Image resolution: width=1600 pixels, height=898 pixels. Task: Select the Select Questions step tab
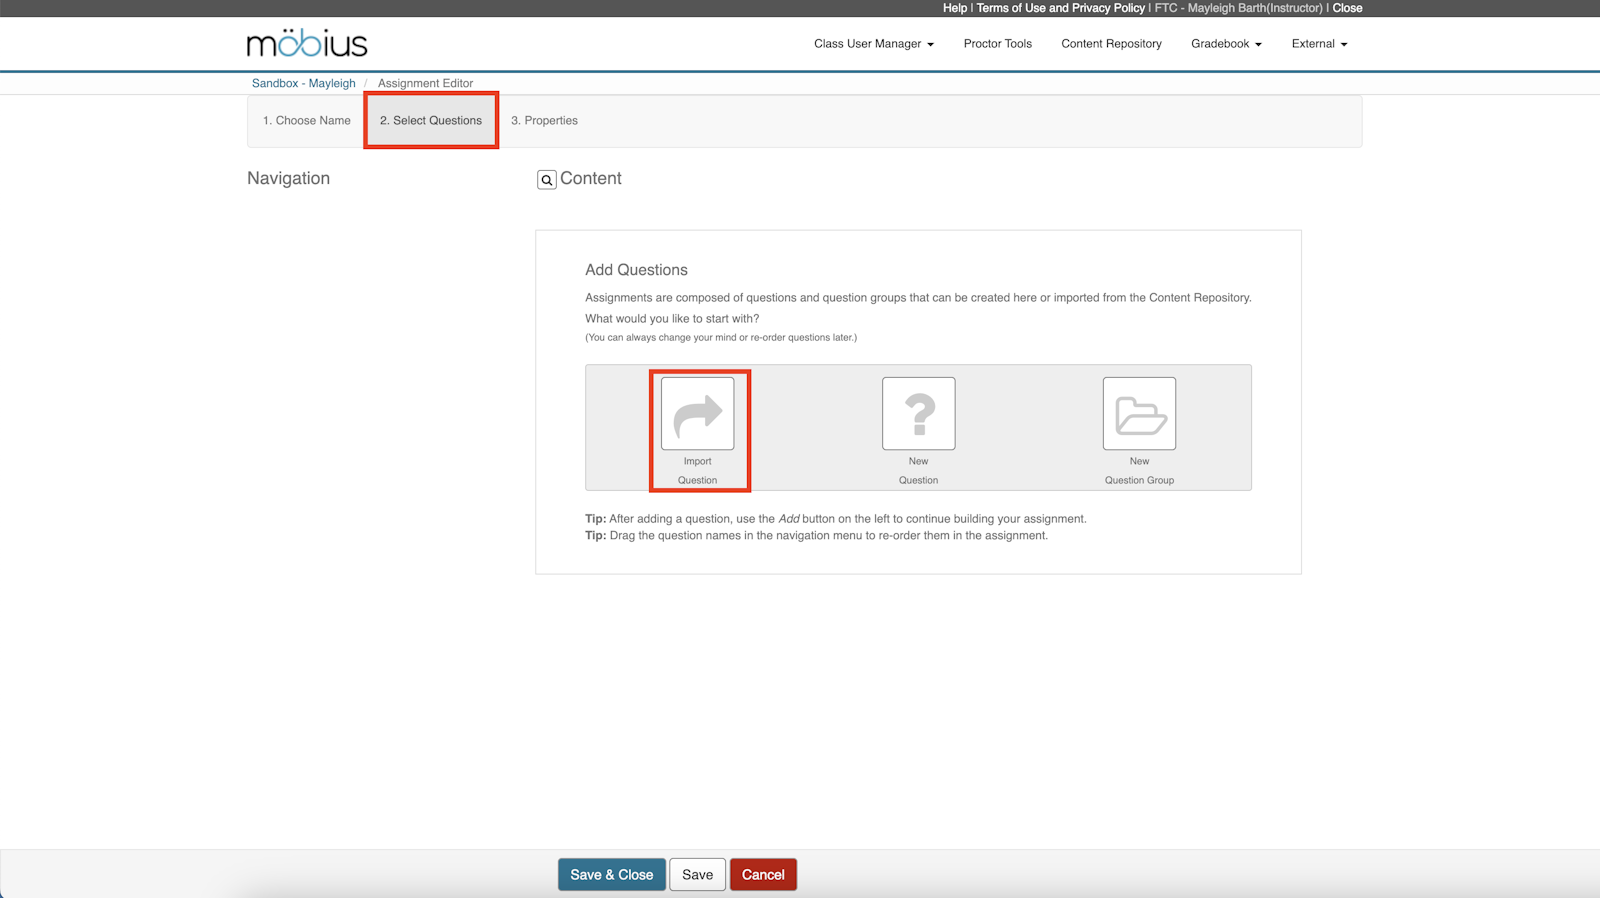[431, 121]
